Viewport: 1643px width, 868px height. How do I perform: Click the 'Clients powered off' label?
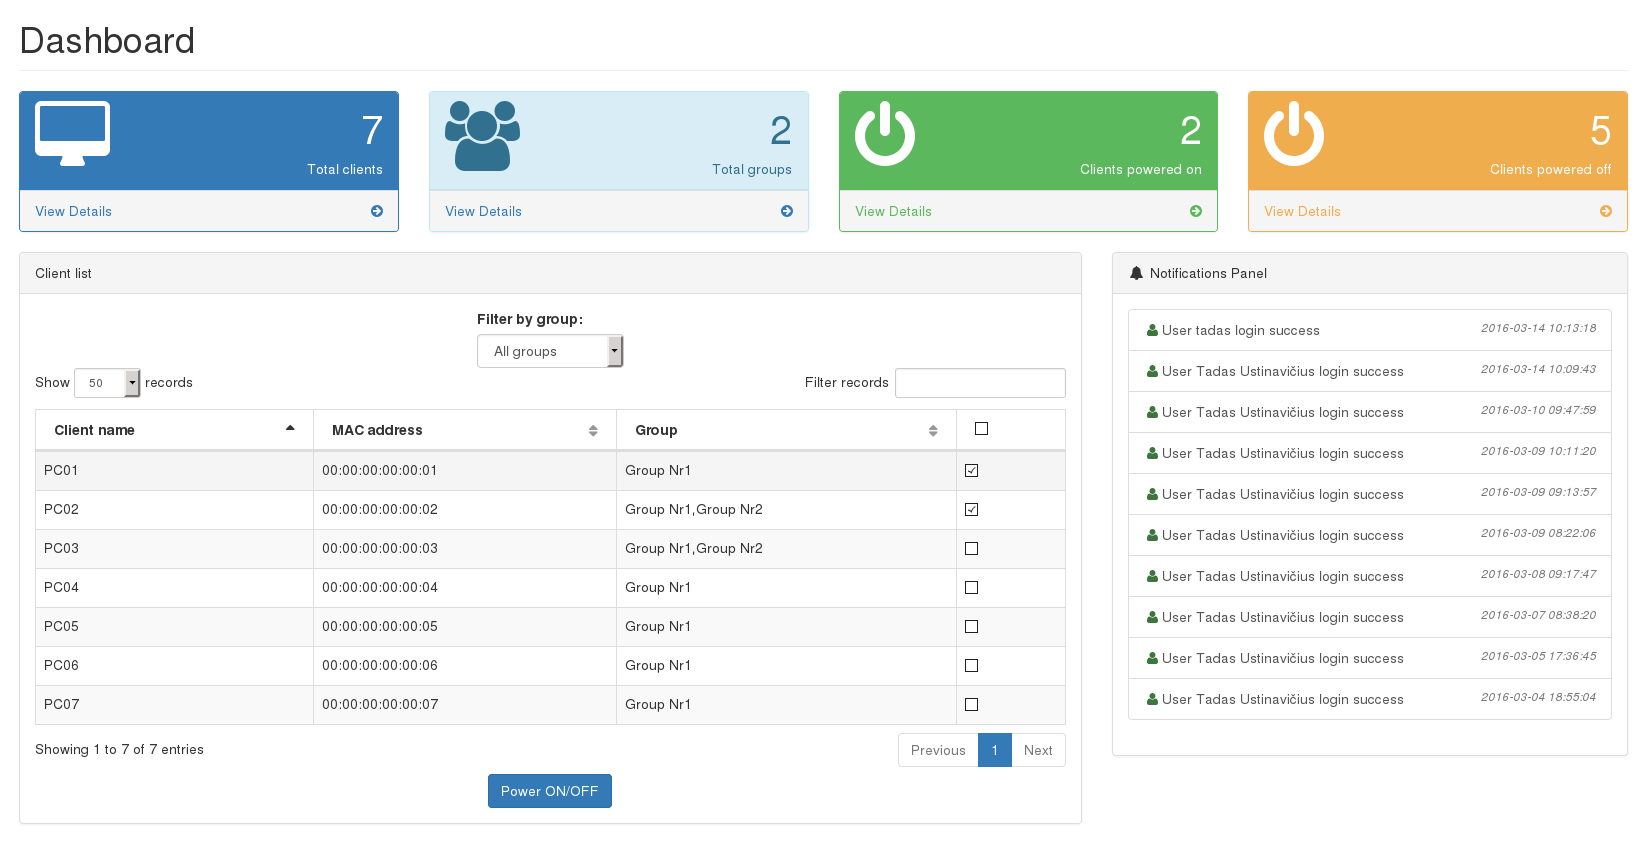pos(1551,169)
